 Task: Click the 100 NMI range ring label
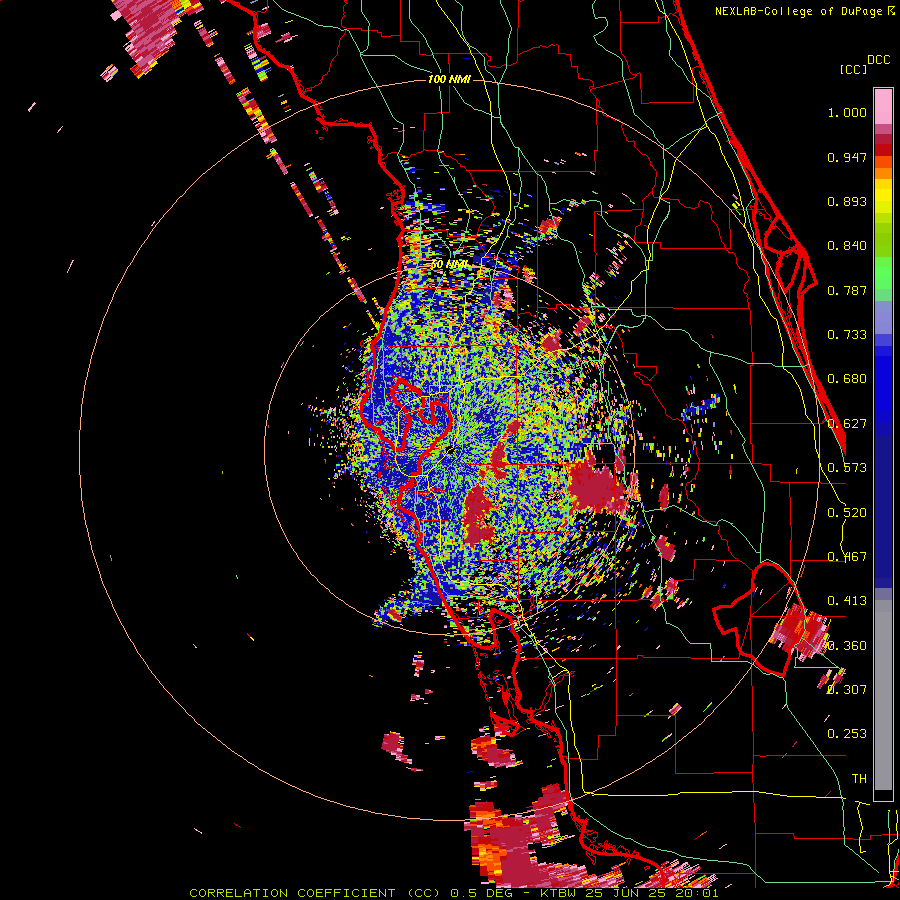(449, 79)
